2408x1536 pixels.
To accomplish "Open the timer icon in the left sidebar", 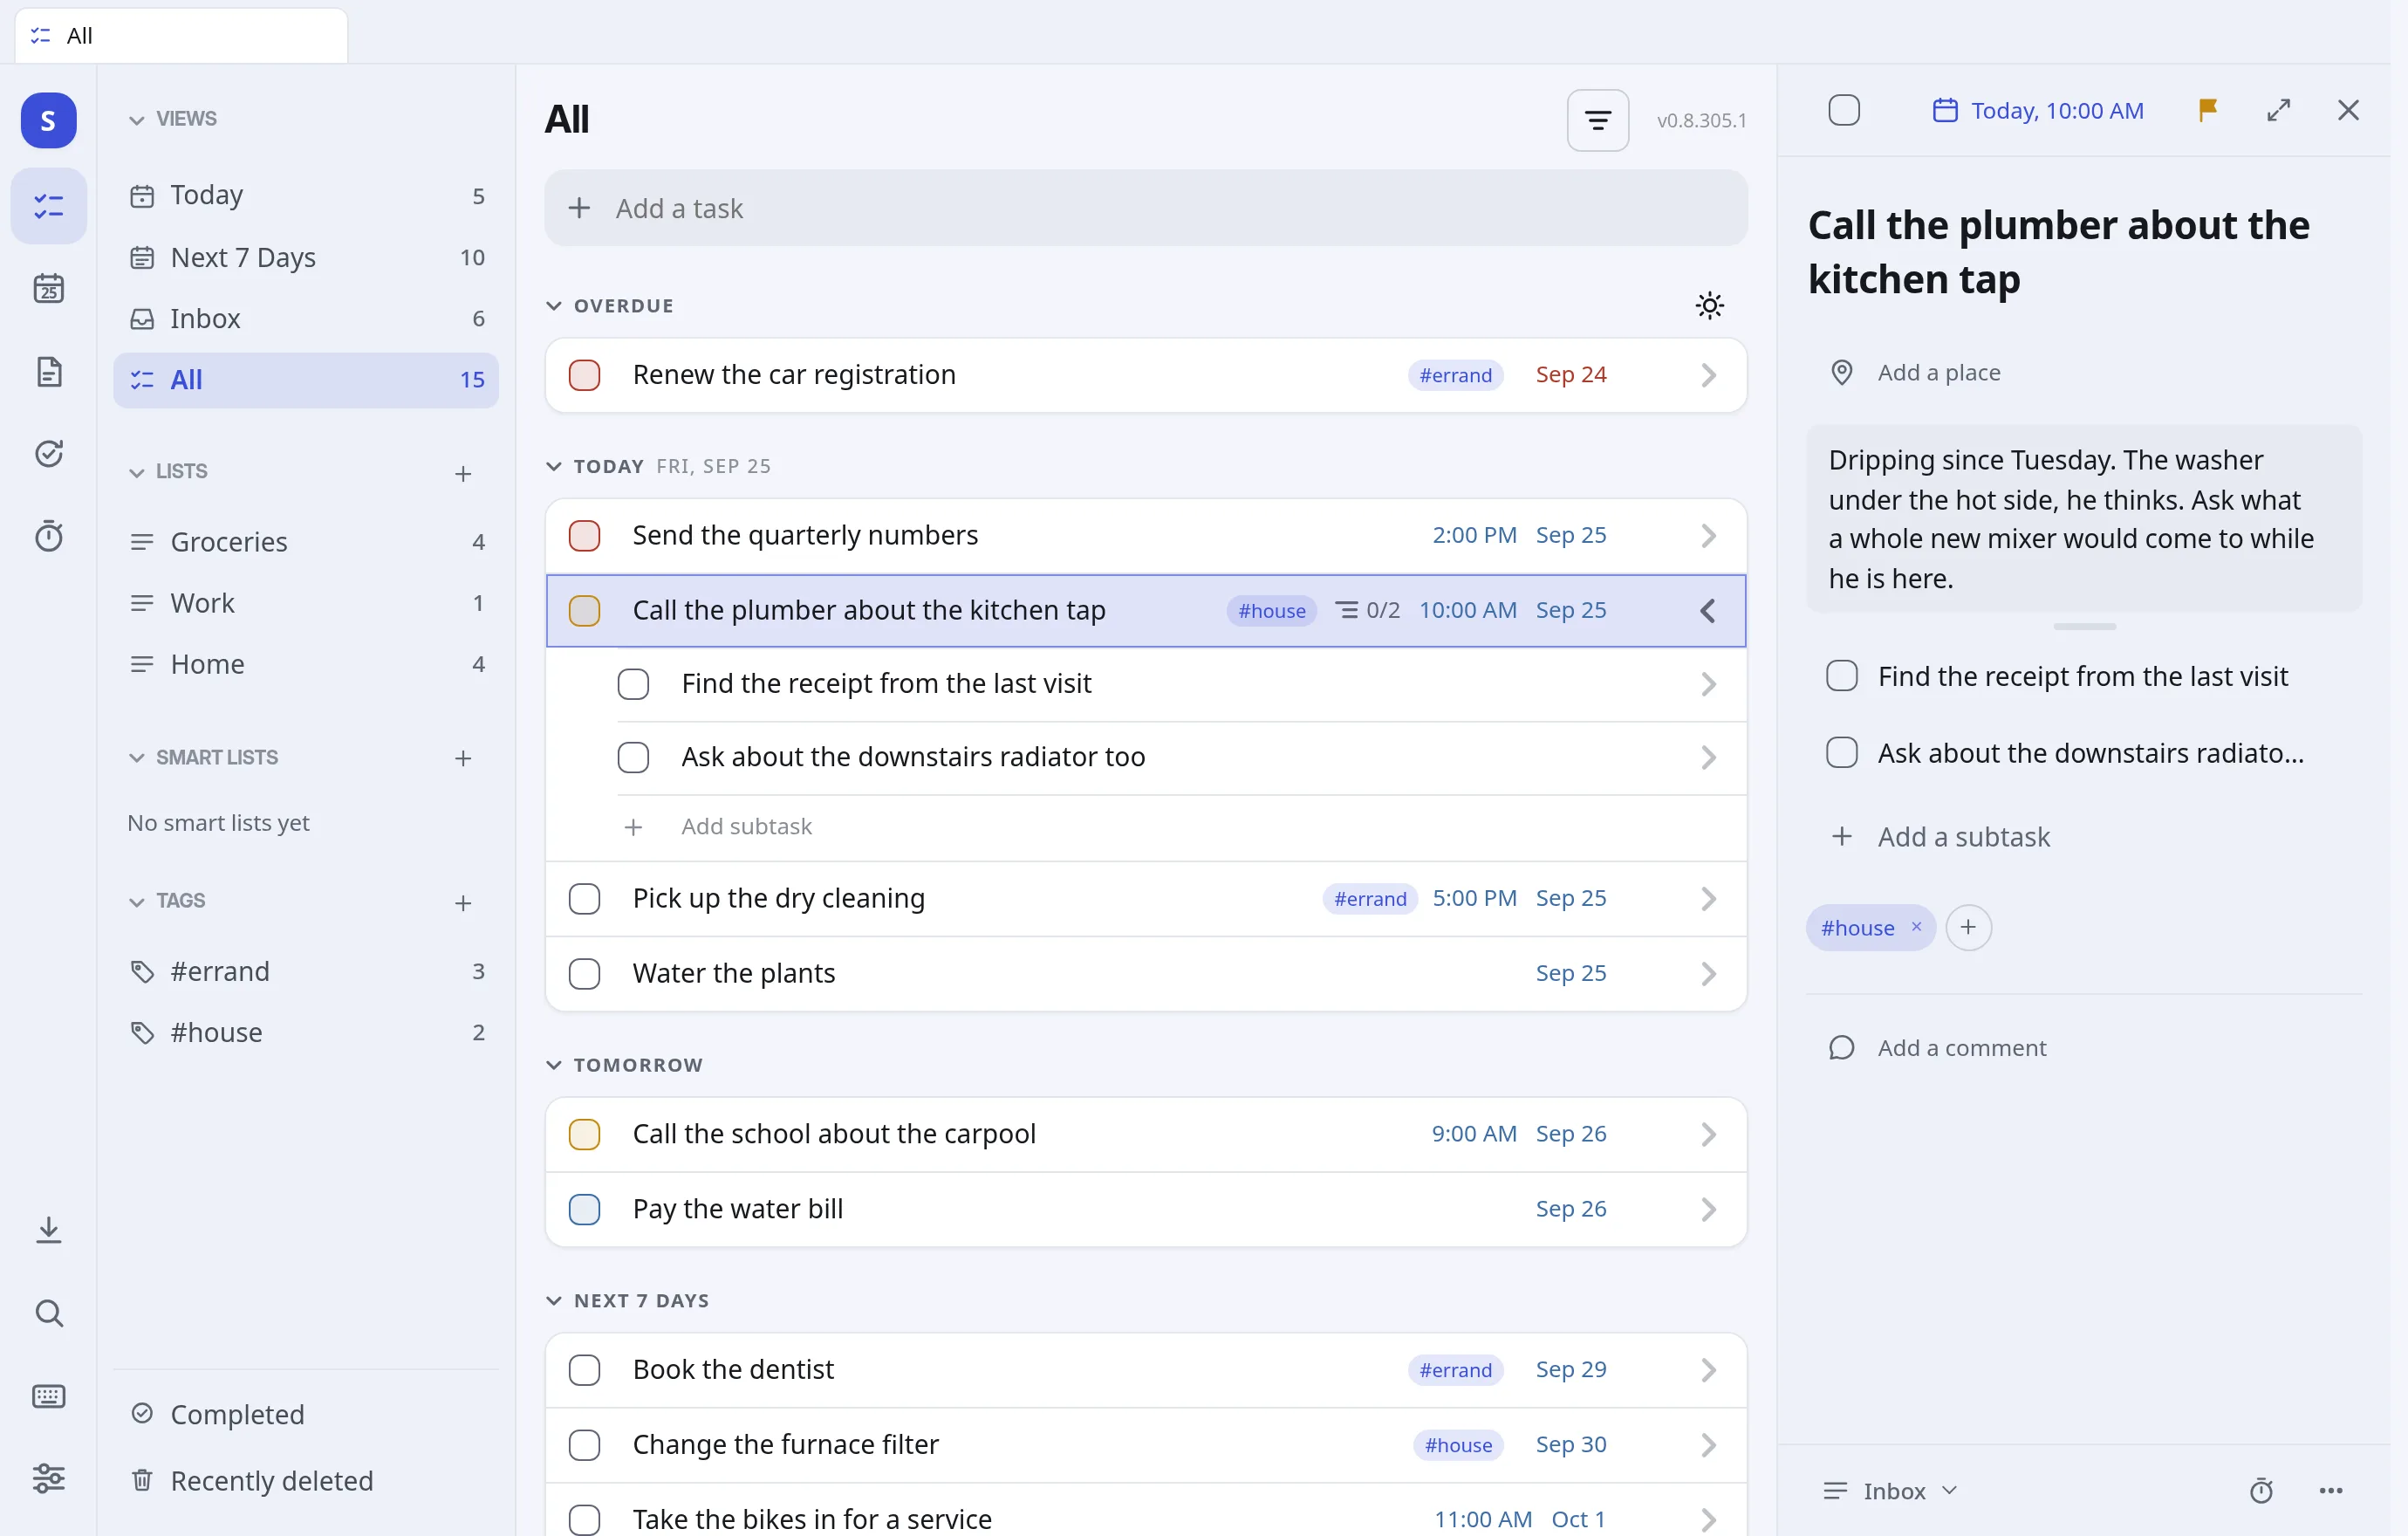I will (48, 537).
